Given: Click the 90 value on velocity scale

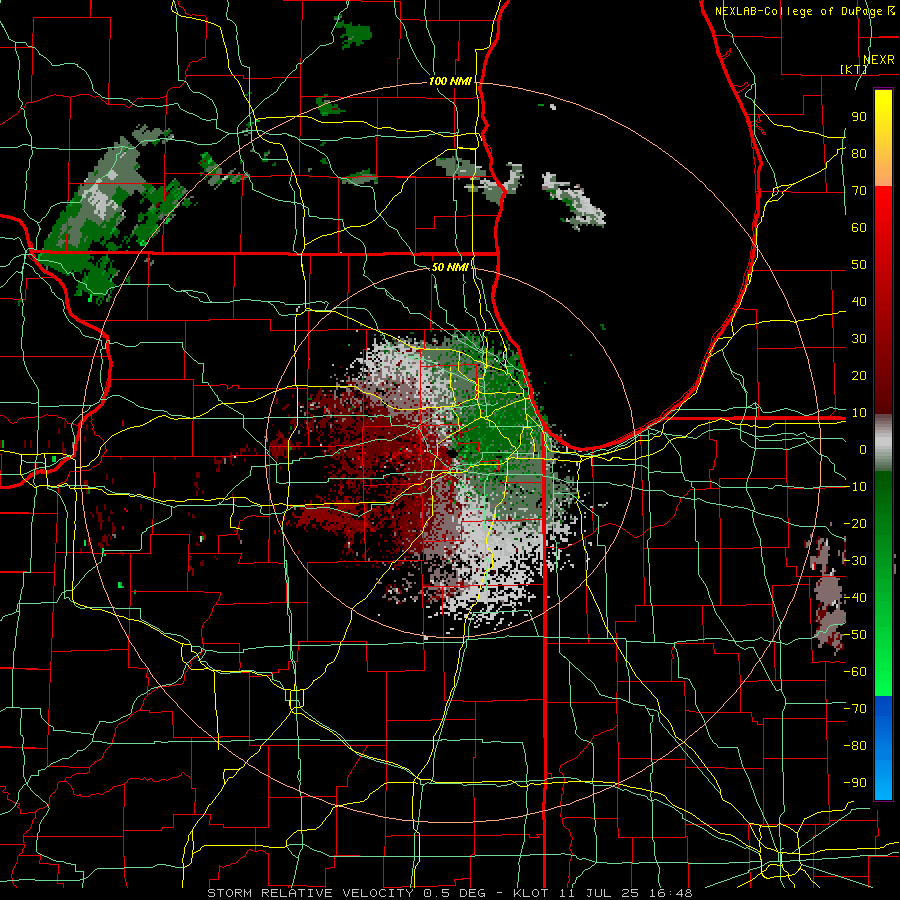Looking at the screenshot, I should pos(859,117).
